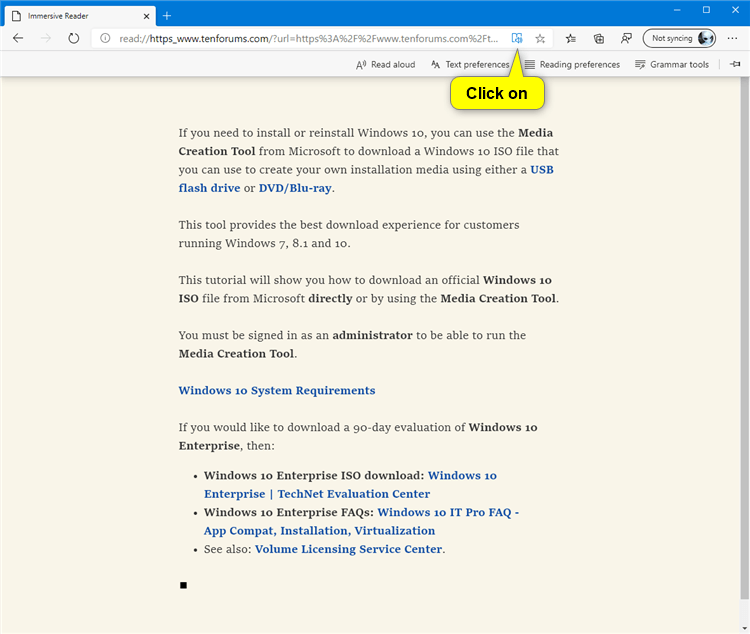750x634 pixels.
Task: Click the feedback person icon
Action: (x=626, y=38)
